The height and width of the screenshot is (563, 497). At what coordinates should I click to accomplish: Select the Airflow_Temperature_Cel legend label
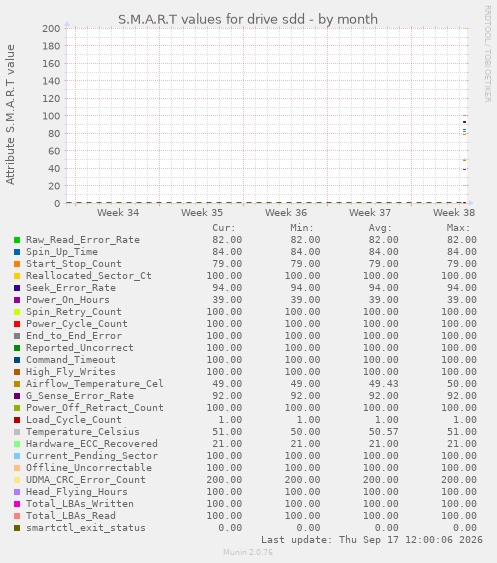point(95,384)
